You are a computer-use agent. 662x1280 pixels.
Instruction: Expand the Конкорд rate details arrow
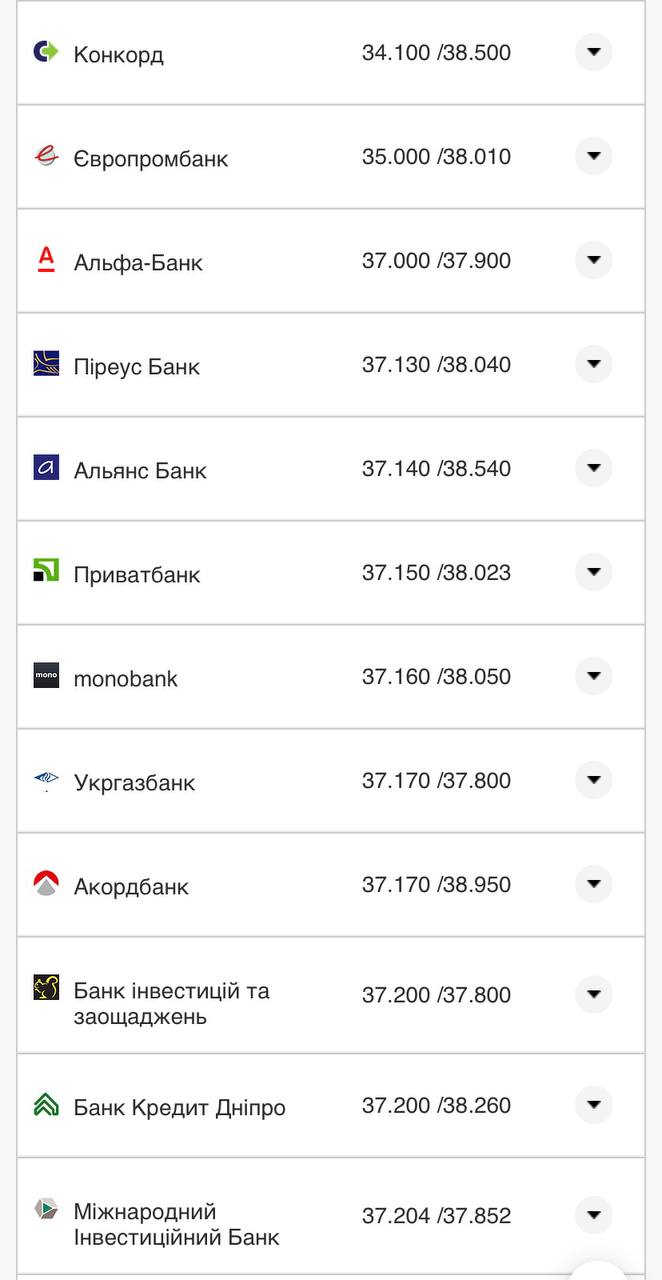[594, 52]
